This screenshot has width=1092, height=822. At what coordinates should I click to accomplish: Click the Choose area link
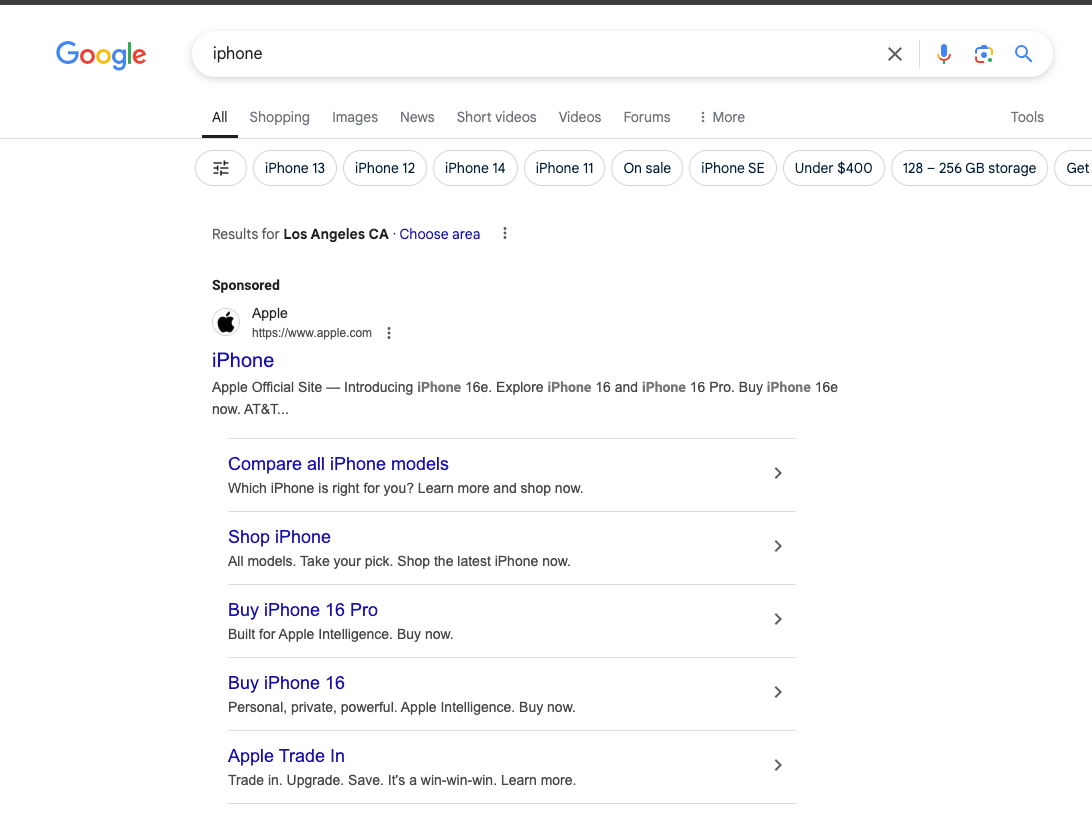[439, 234]
